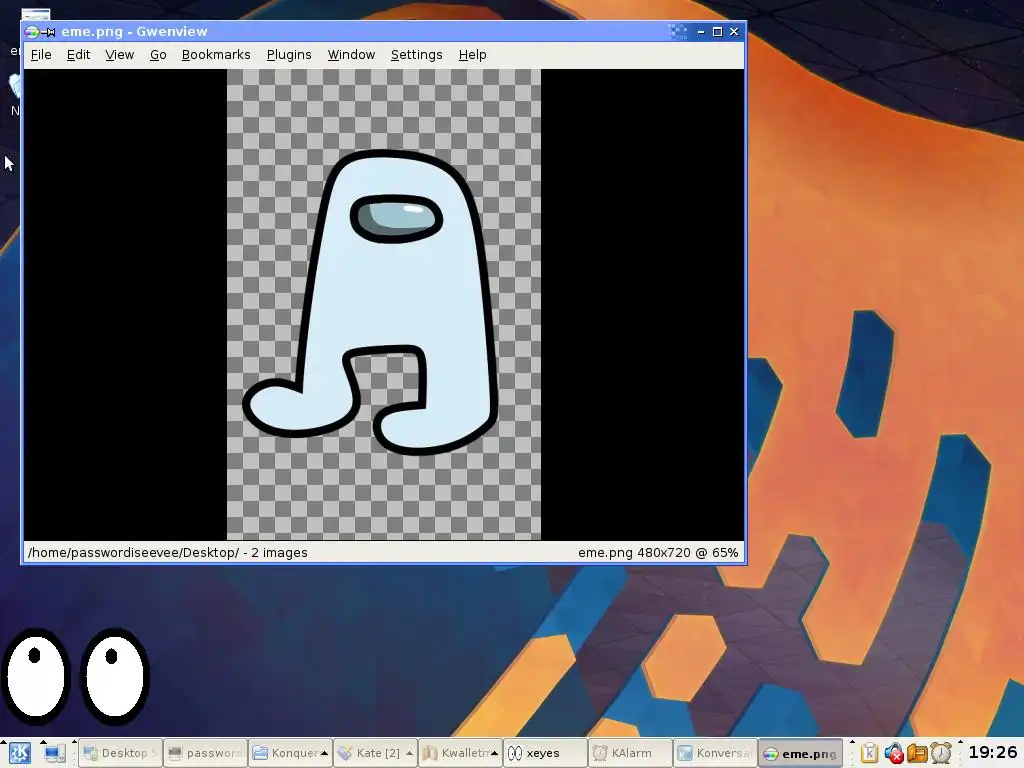Viewport: 1024px width, 768px height.
Task: Expand the arrow above the K menu
Action: tap(3, 743)
